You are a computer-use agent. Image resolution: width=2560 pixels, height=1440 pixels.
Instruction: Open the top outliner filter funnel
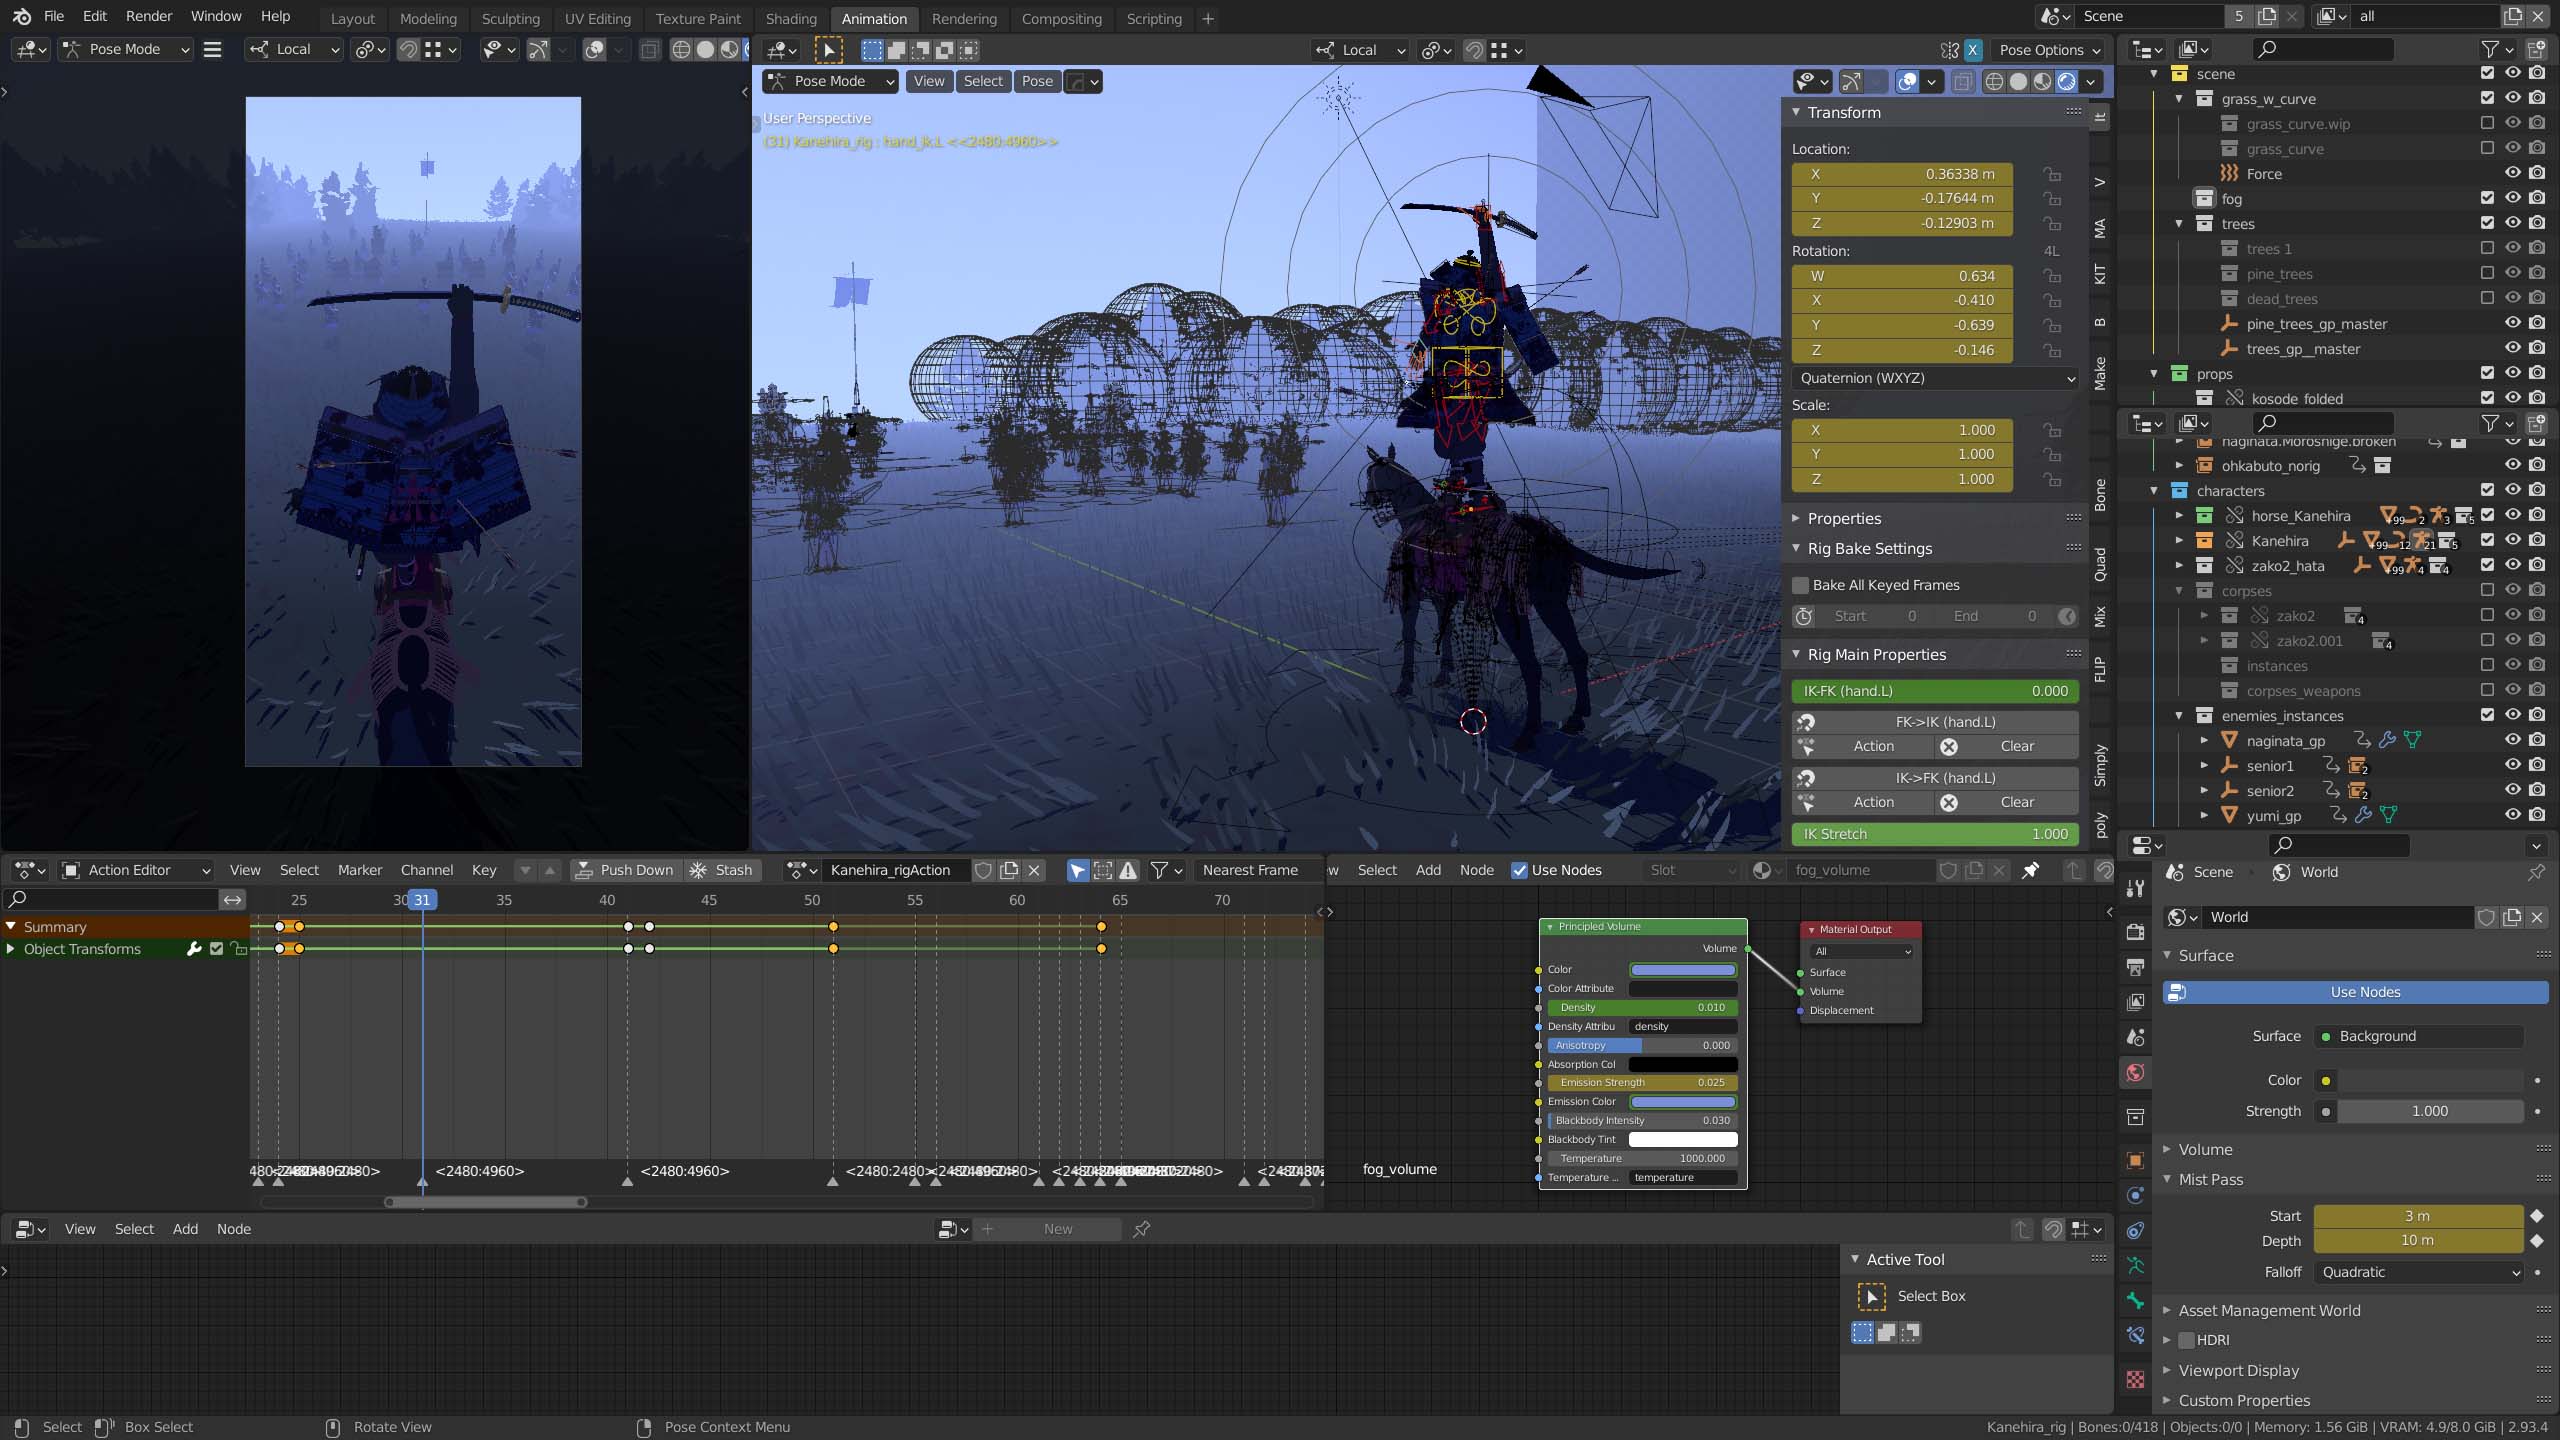[x=2490, y=49]
